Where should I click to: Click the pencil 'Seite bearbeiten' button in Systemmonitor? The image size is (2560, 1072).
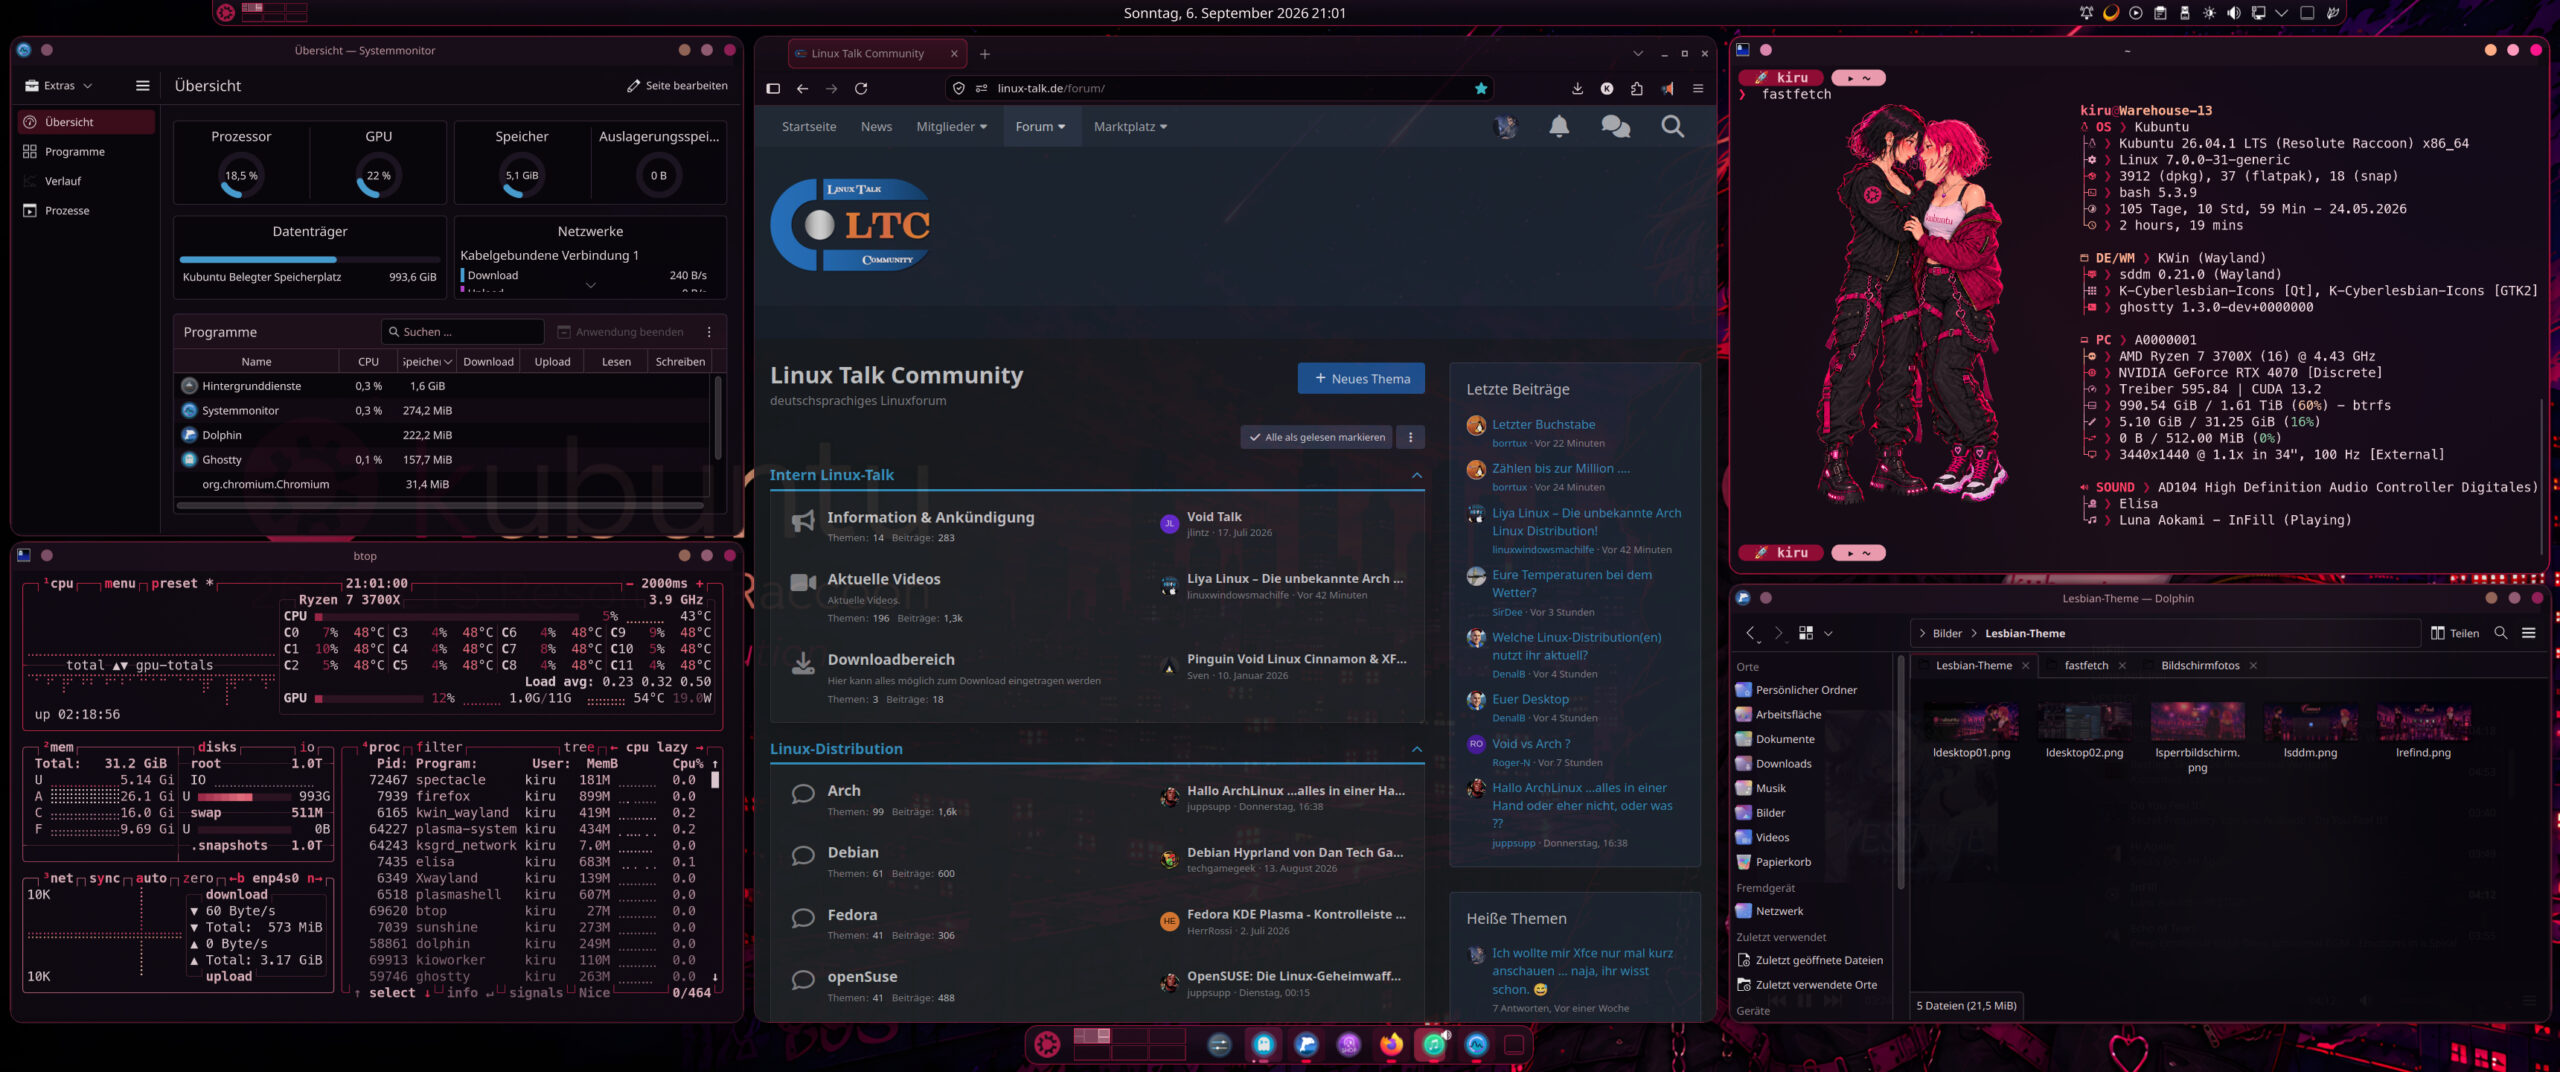click(677, 86)
